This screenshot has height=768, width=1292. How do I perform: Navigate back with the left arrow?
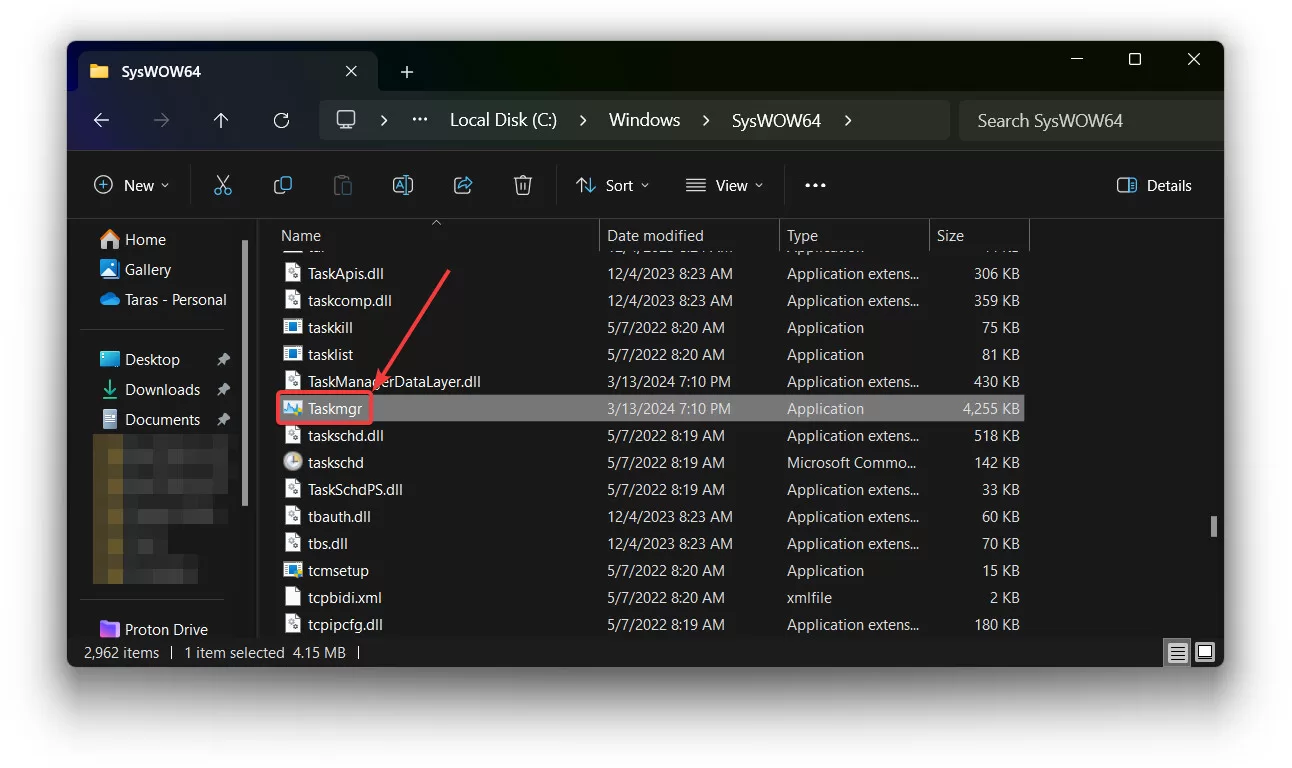[101, 120]
